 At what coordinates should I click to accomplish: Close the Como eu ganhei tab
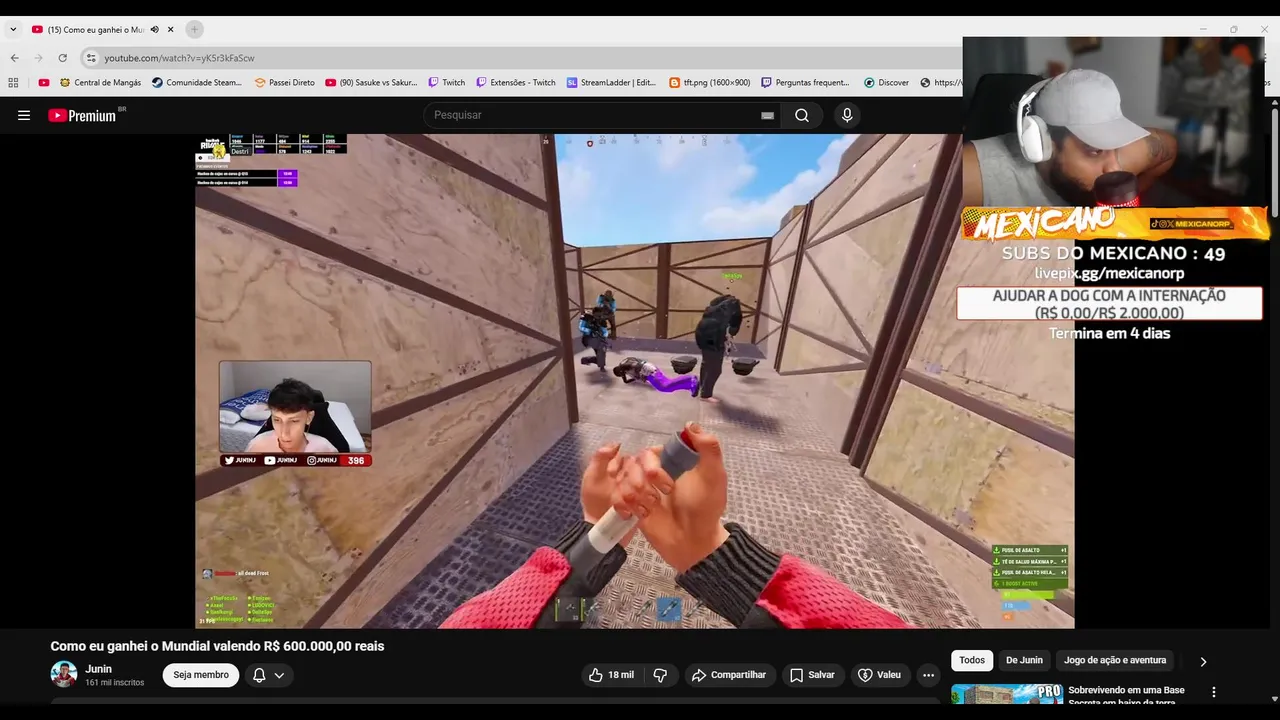[171, 30]
